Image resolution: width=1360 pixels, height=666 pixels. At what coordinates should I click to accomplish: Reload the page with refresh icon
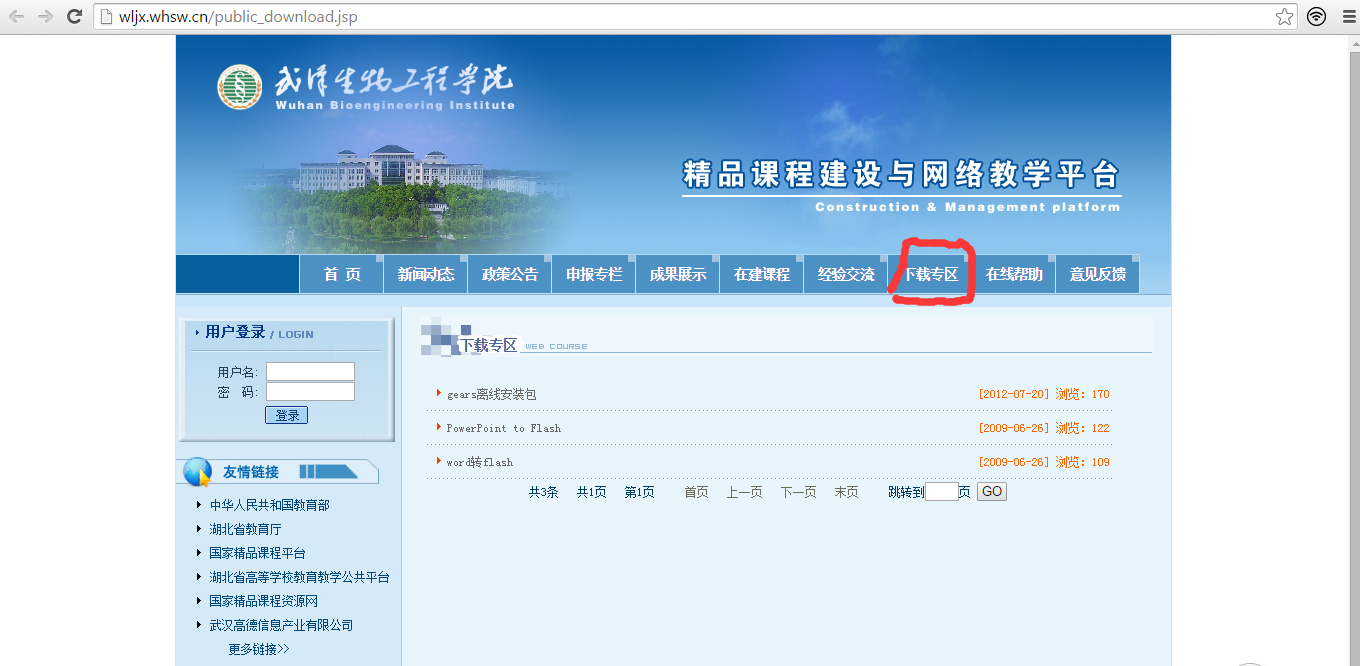(74, 16)
